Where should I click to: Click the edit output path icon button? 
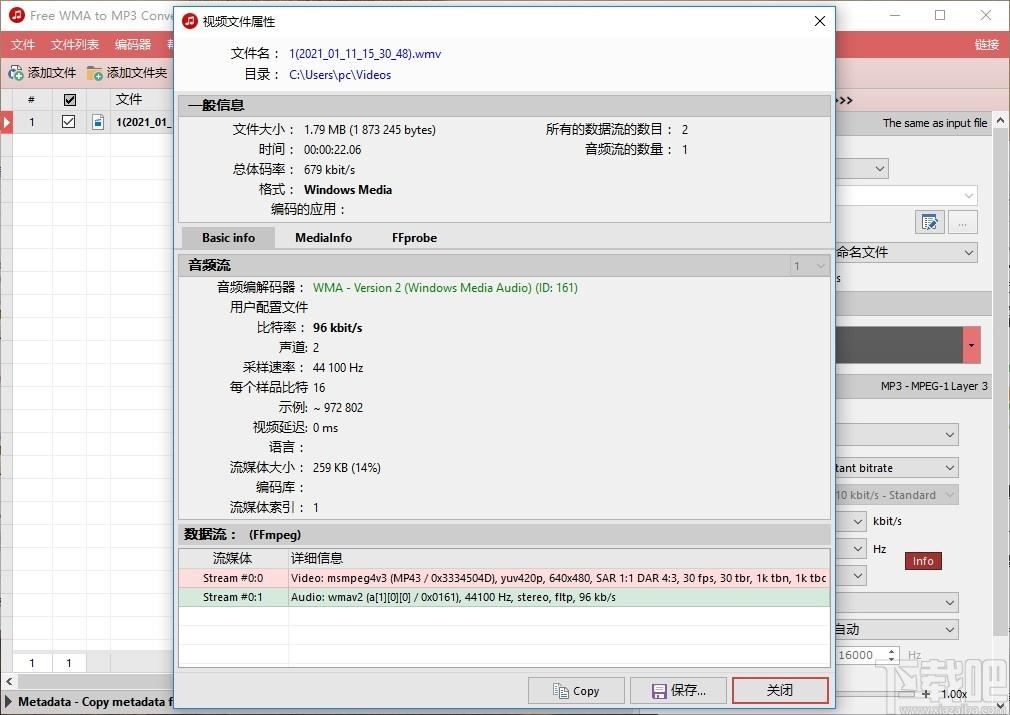tap(929, 222)
